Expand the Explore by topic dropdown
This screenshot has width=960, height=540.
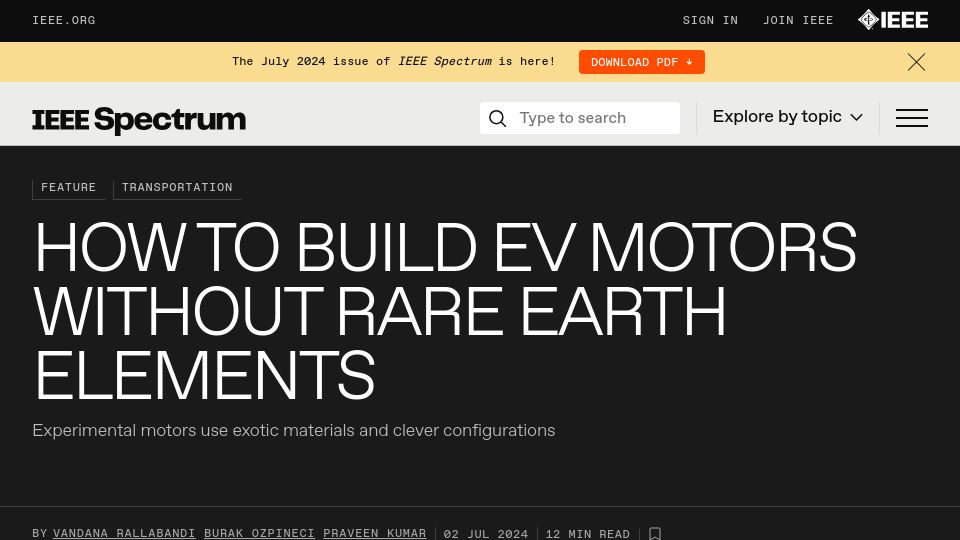point(787,117)
